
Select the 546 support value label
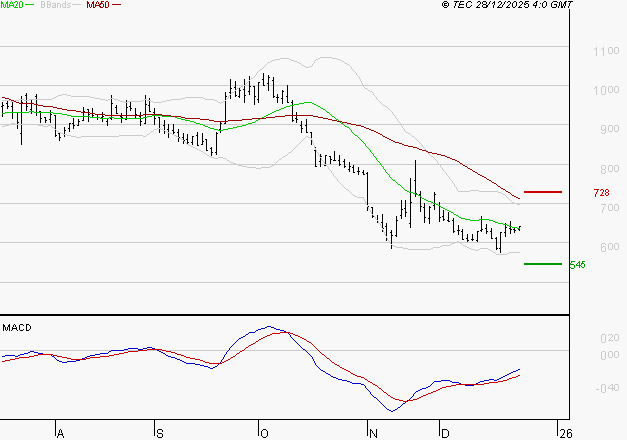pos(576,265)
